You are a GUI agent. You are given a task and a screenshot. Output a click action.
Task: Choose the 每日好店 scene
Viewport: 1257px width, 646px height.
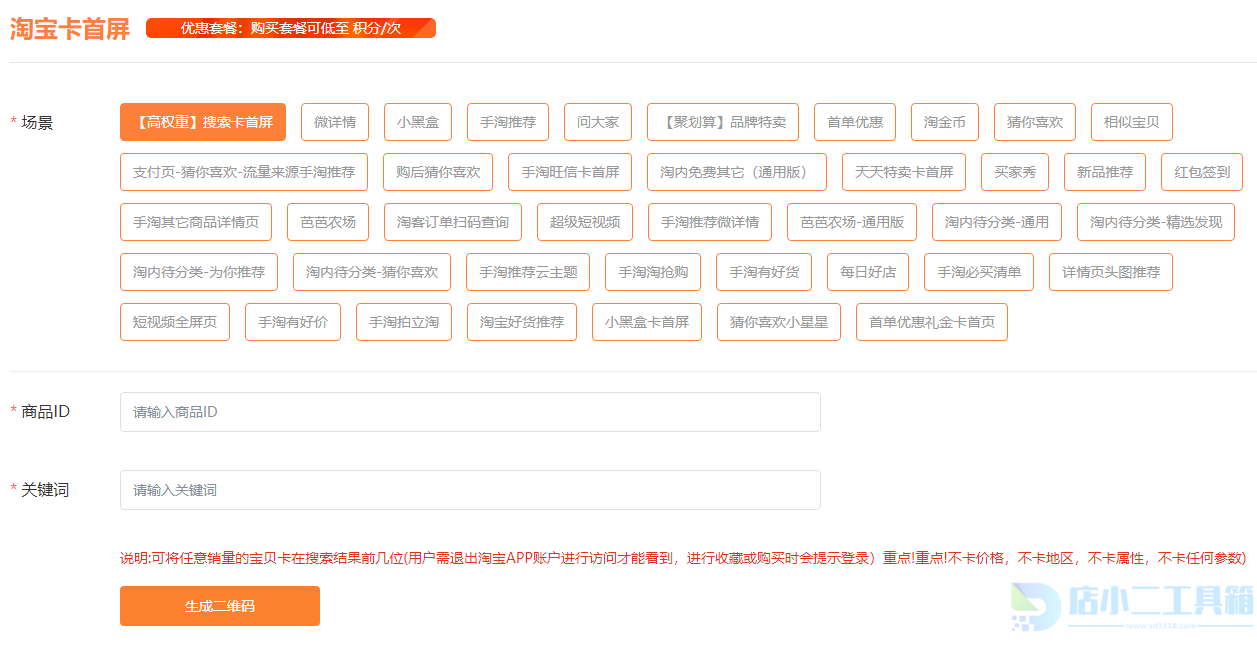pos(868,272)
